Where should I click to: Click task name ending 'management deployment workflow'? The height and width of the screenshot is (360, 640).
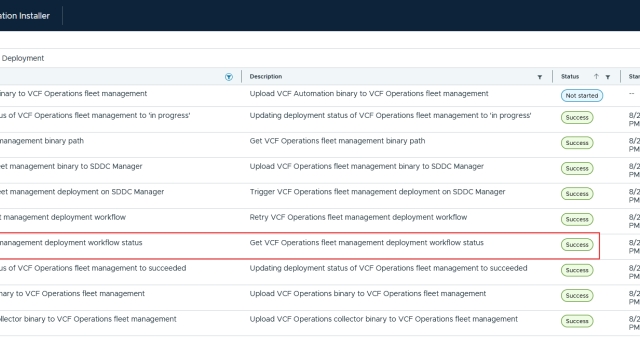coord(63,217)
